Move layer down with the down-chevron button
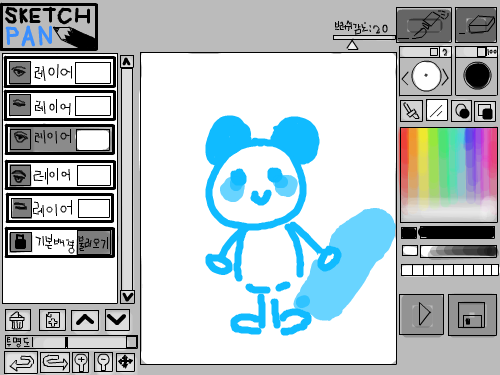The height and width of the screenshot is (375, 500). click(117, 320)
